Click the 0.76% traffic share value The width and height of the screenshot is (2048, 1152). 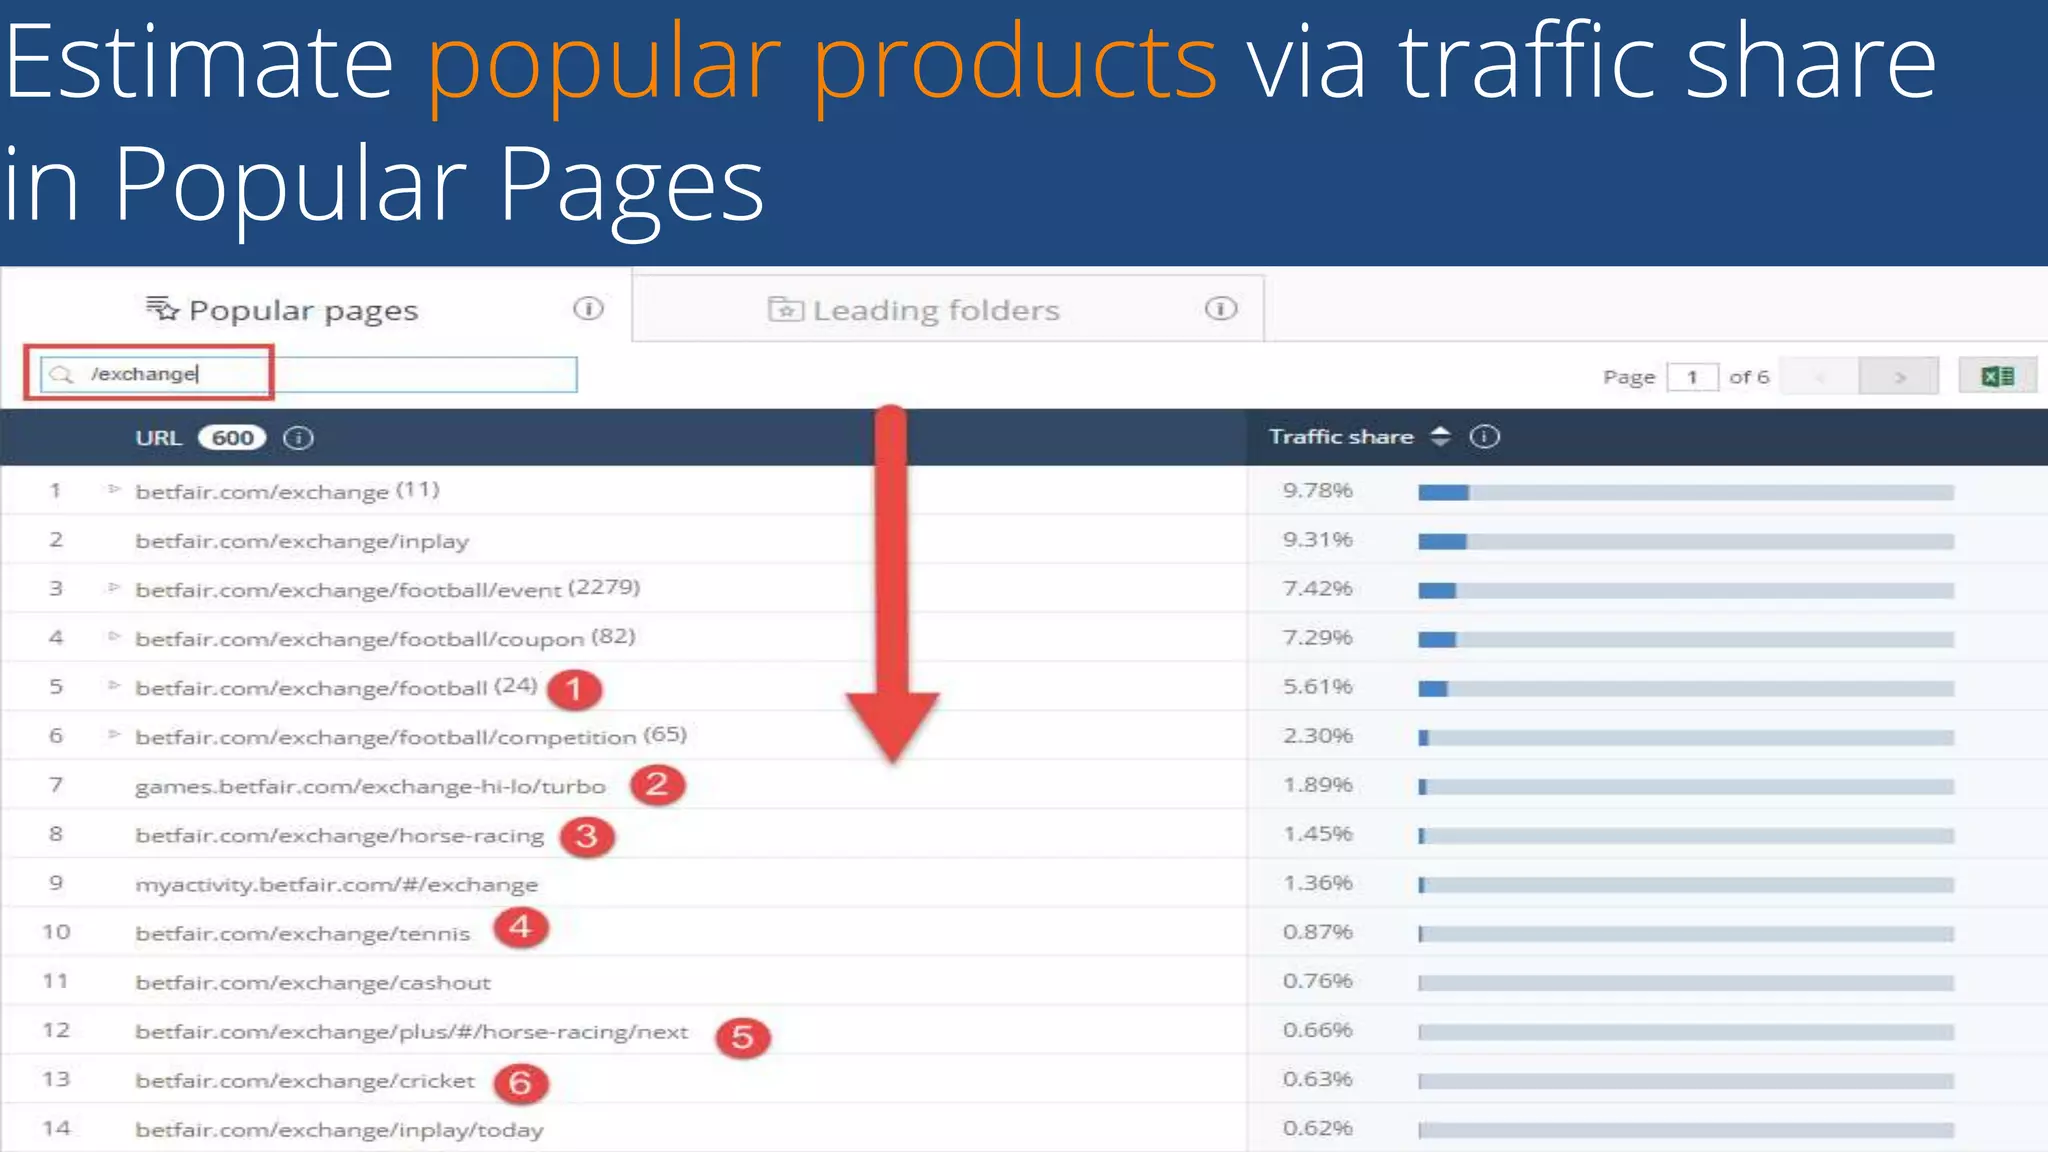1318,980
